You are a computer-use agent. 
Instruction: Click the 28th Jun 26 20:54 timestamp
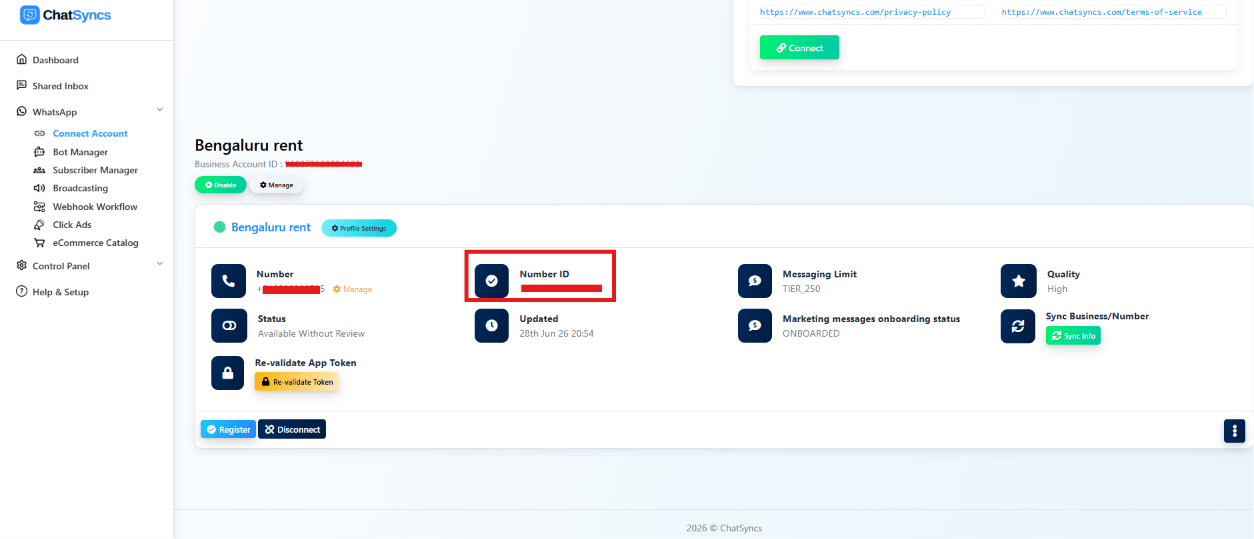click(x=557, y=334)
